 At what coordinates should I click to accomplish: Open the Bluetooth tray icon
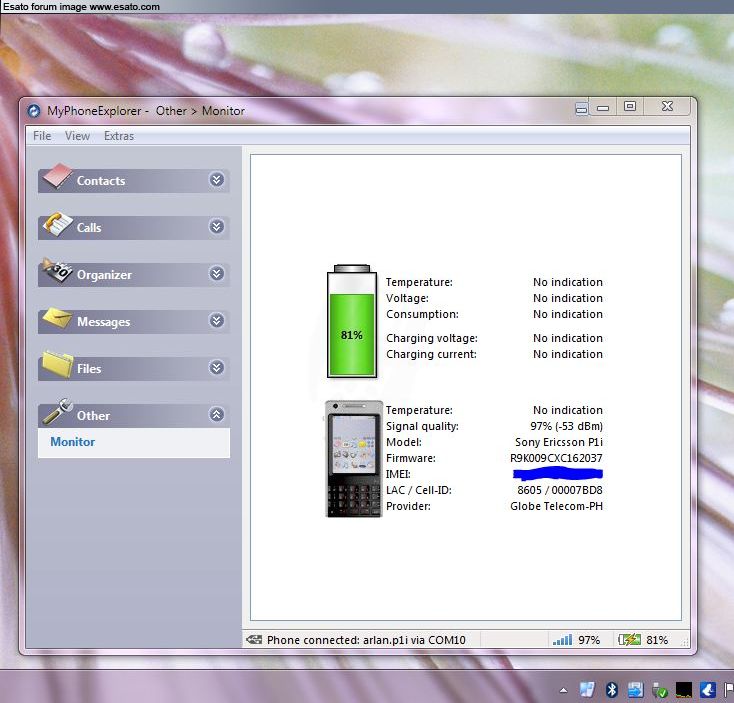coord(612,690)
